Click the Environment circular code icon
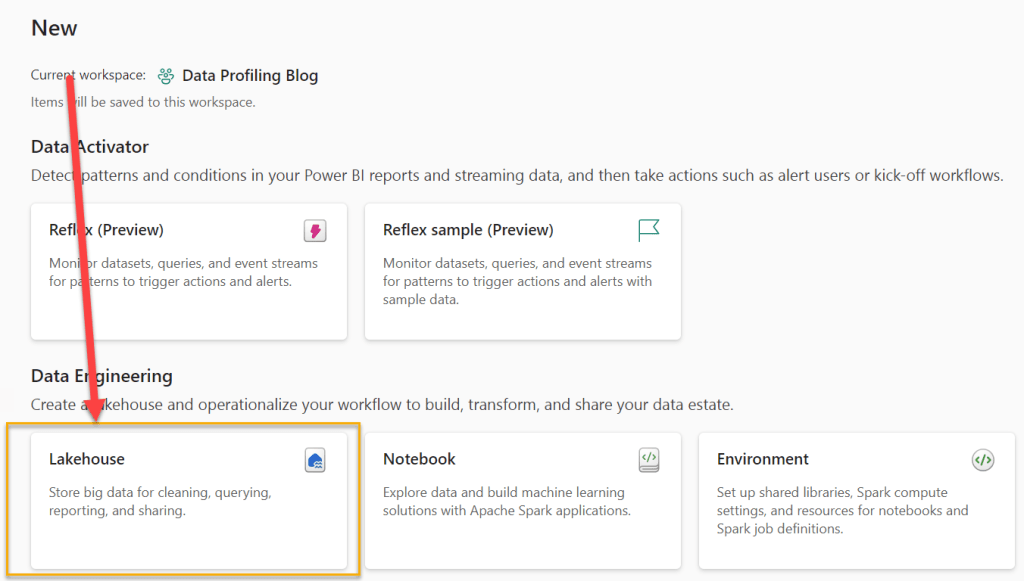 tap(983, 460)
